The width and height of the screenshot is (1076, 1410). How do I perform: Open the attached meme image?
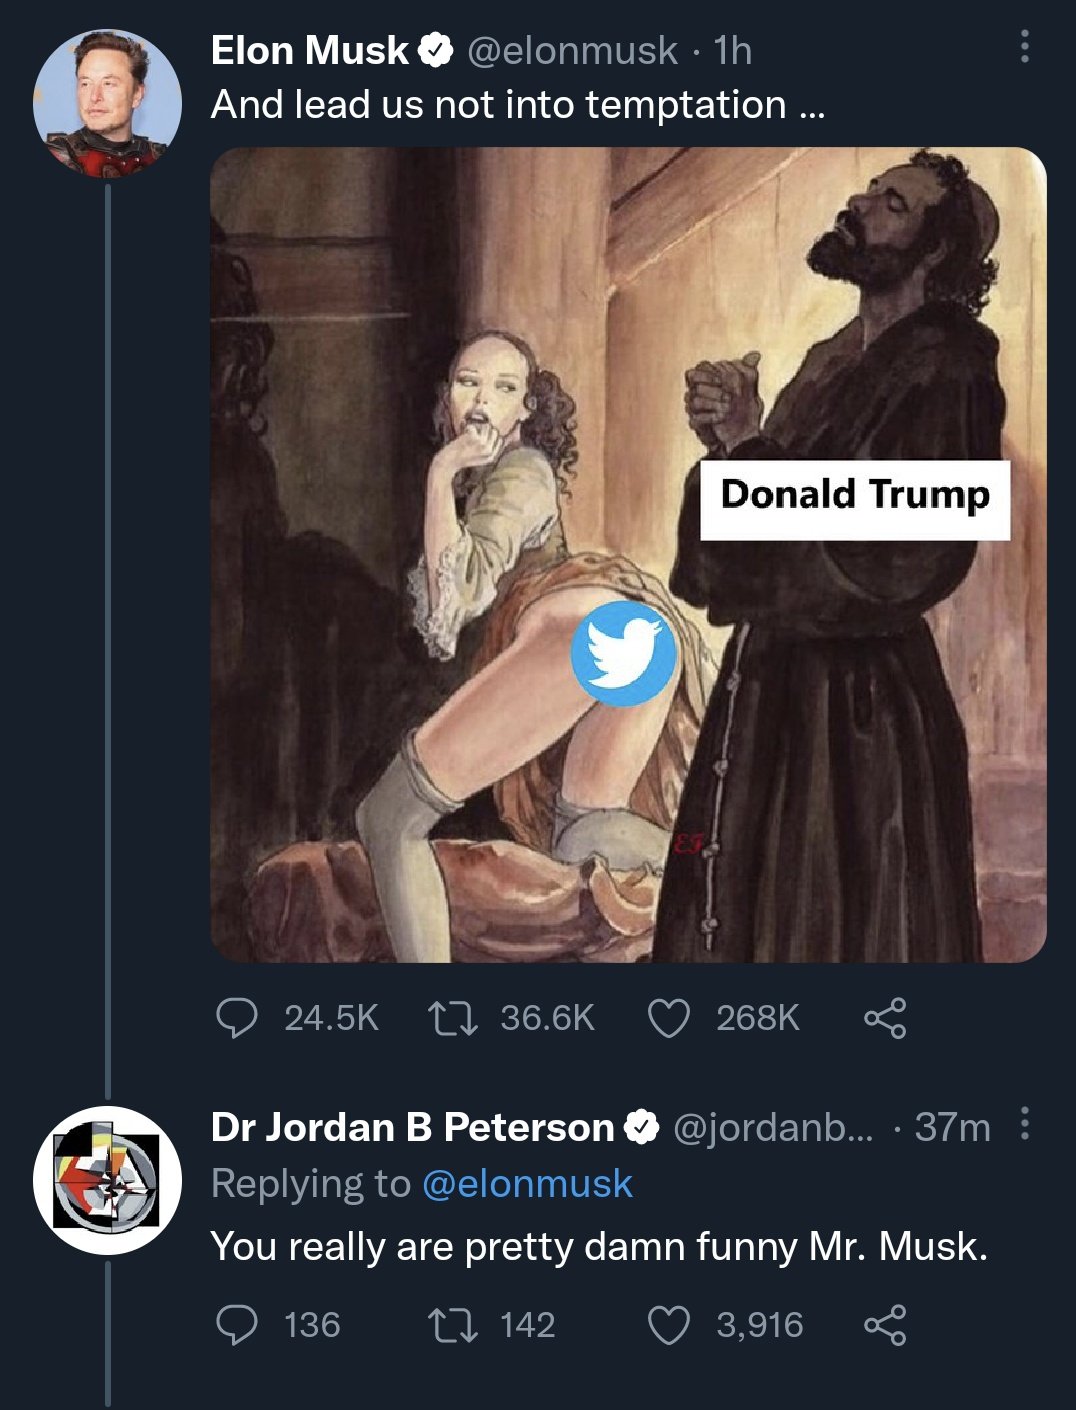pos(628,555)
